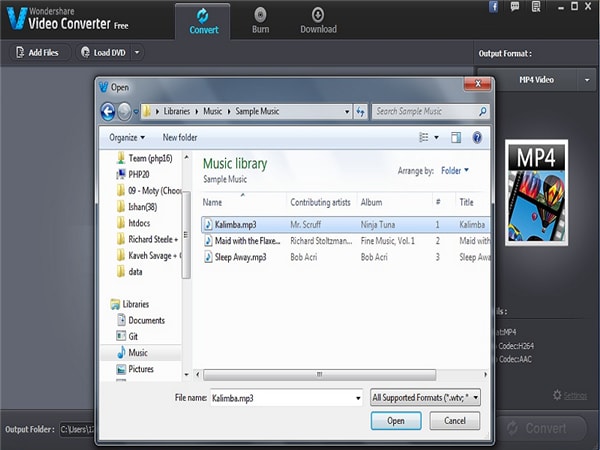Click the refresh icon beside address bar
This screenshot has width=600, height=450.
(360, 112)
